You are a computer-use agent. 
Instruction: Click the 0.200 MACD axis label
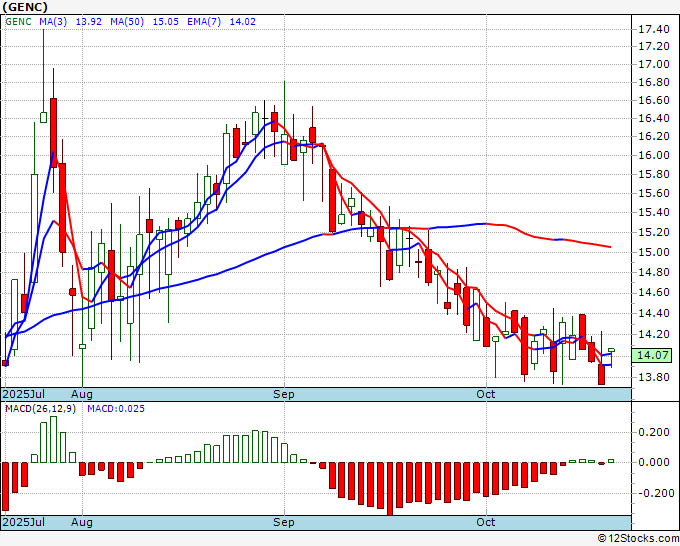click(x=653, y=432)
